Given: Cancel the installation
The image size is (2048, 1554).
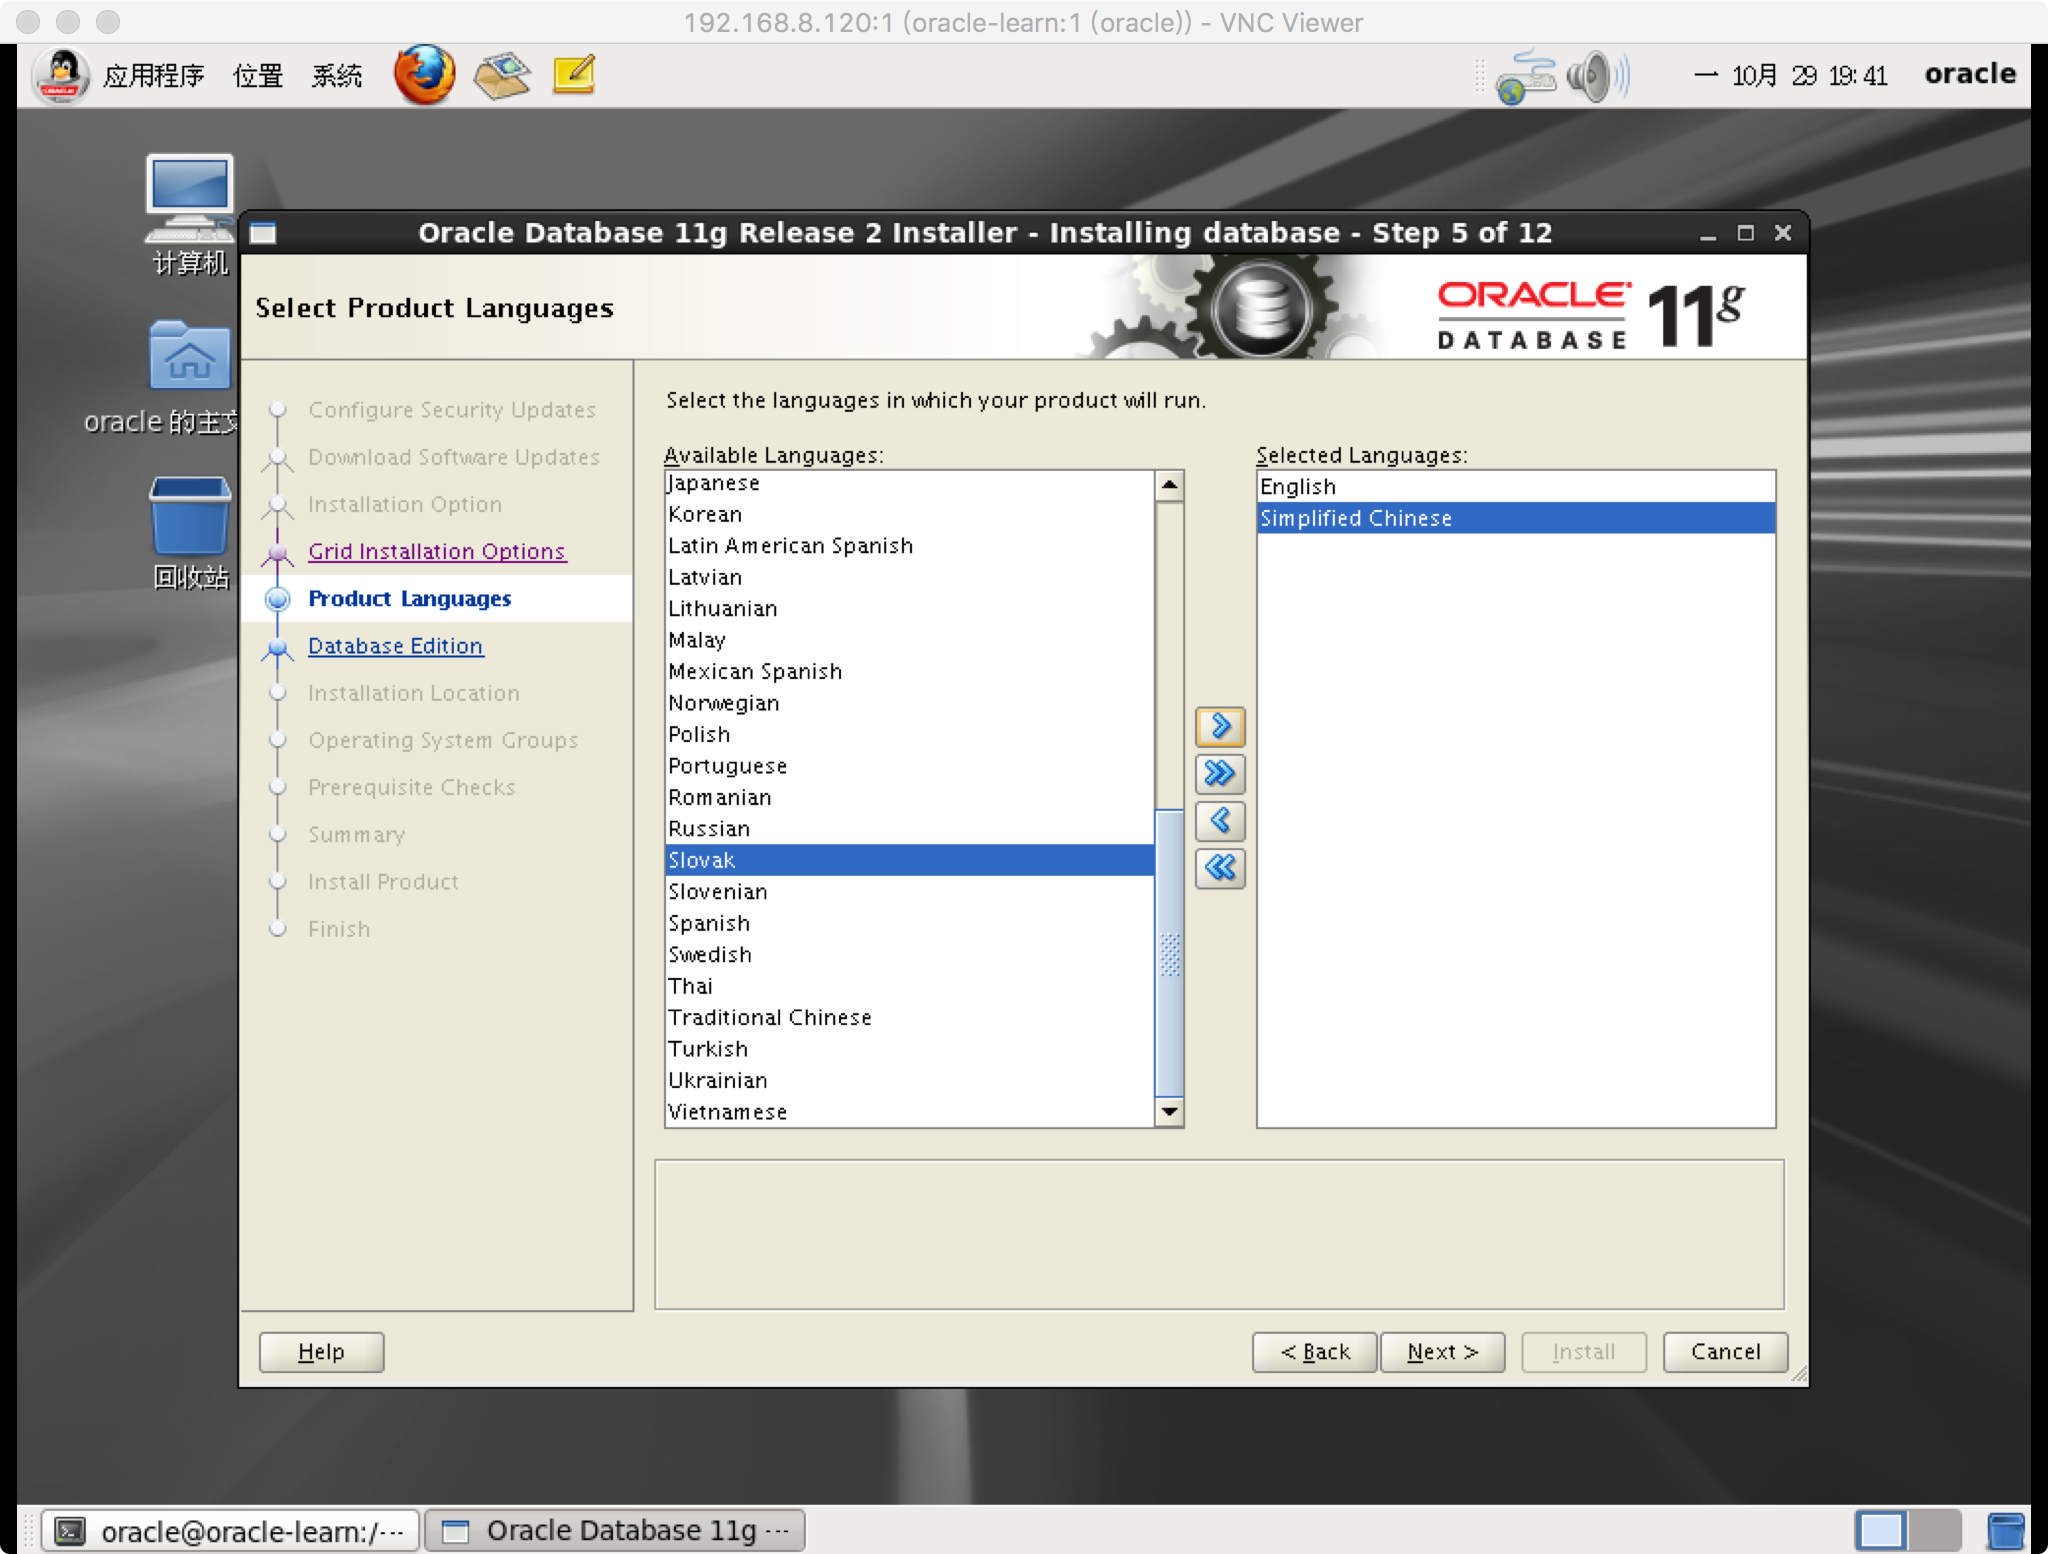Looking at the screenshot, I should pyautogui.click(x=1725, y=1352).
